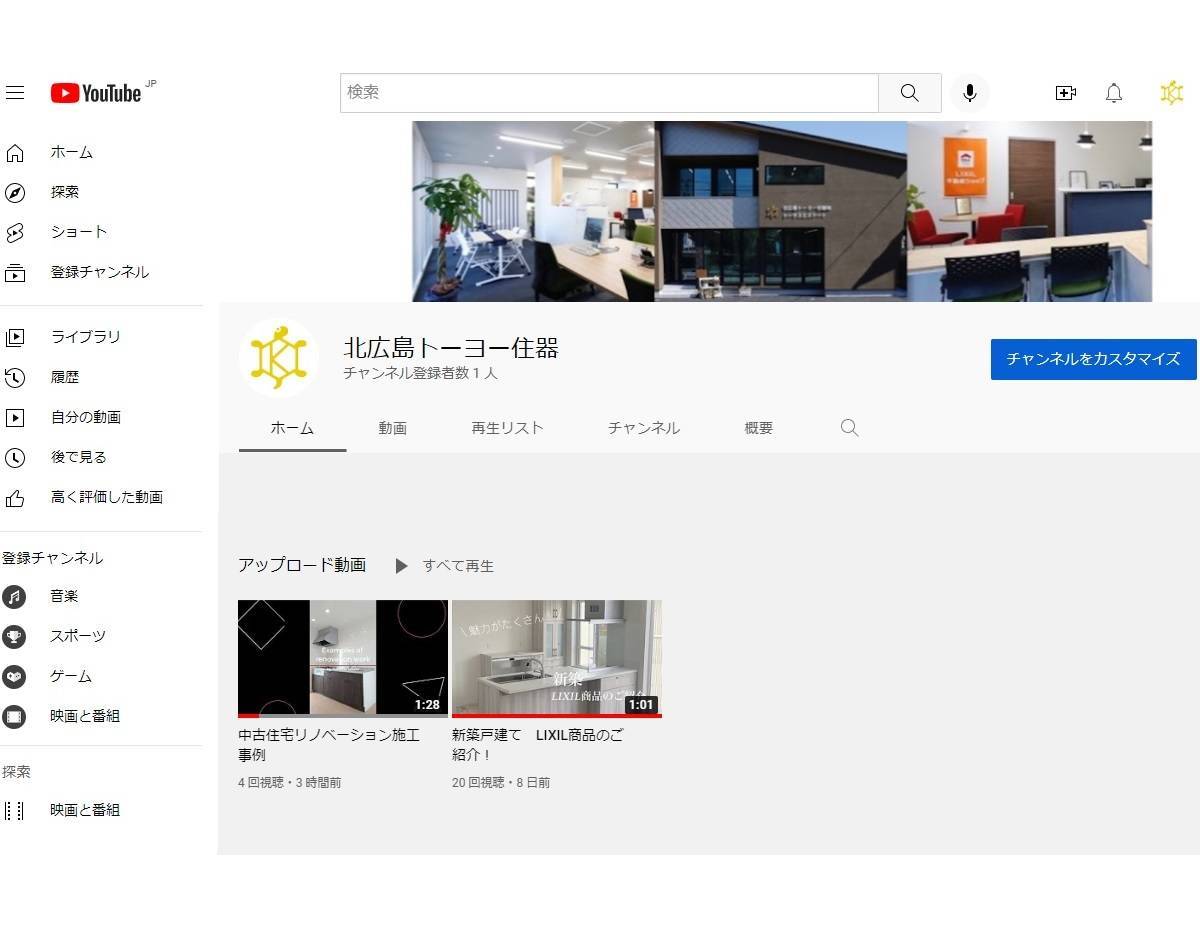Open ゲーム channel label
Image resolution: width=1200 pixels, height=940 pixels.
click(x=72, y=676)
